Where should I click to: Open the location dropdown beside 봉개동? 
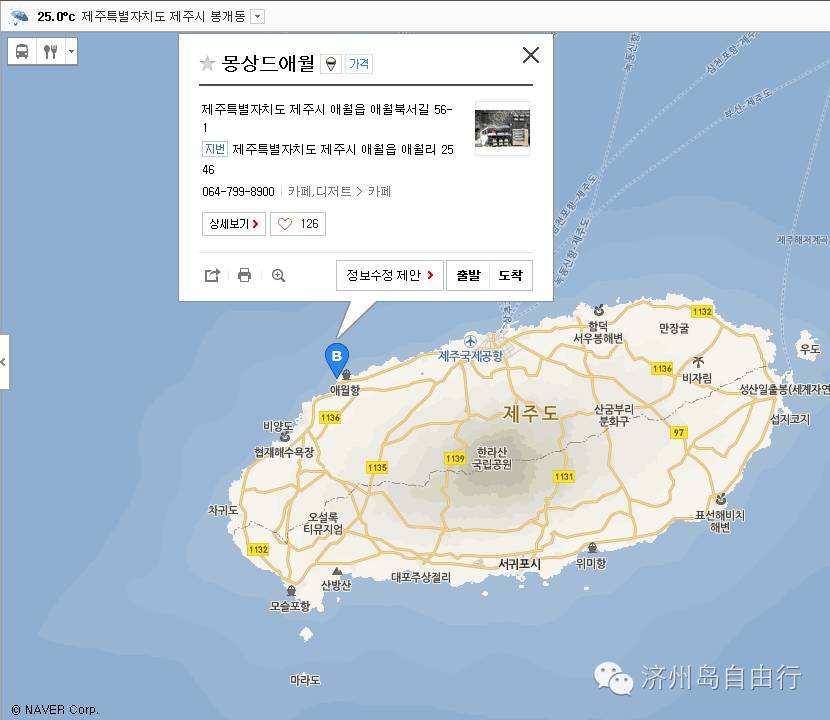[x=257, y=16]
